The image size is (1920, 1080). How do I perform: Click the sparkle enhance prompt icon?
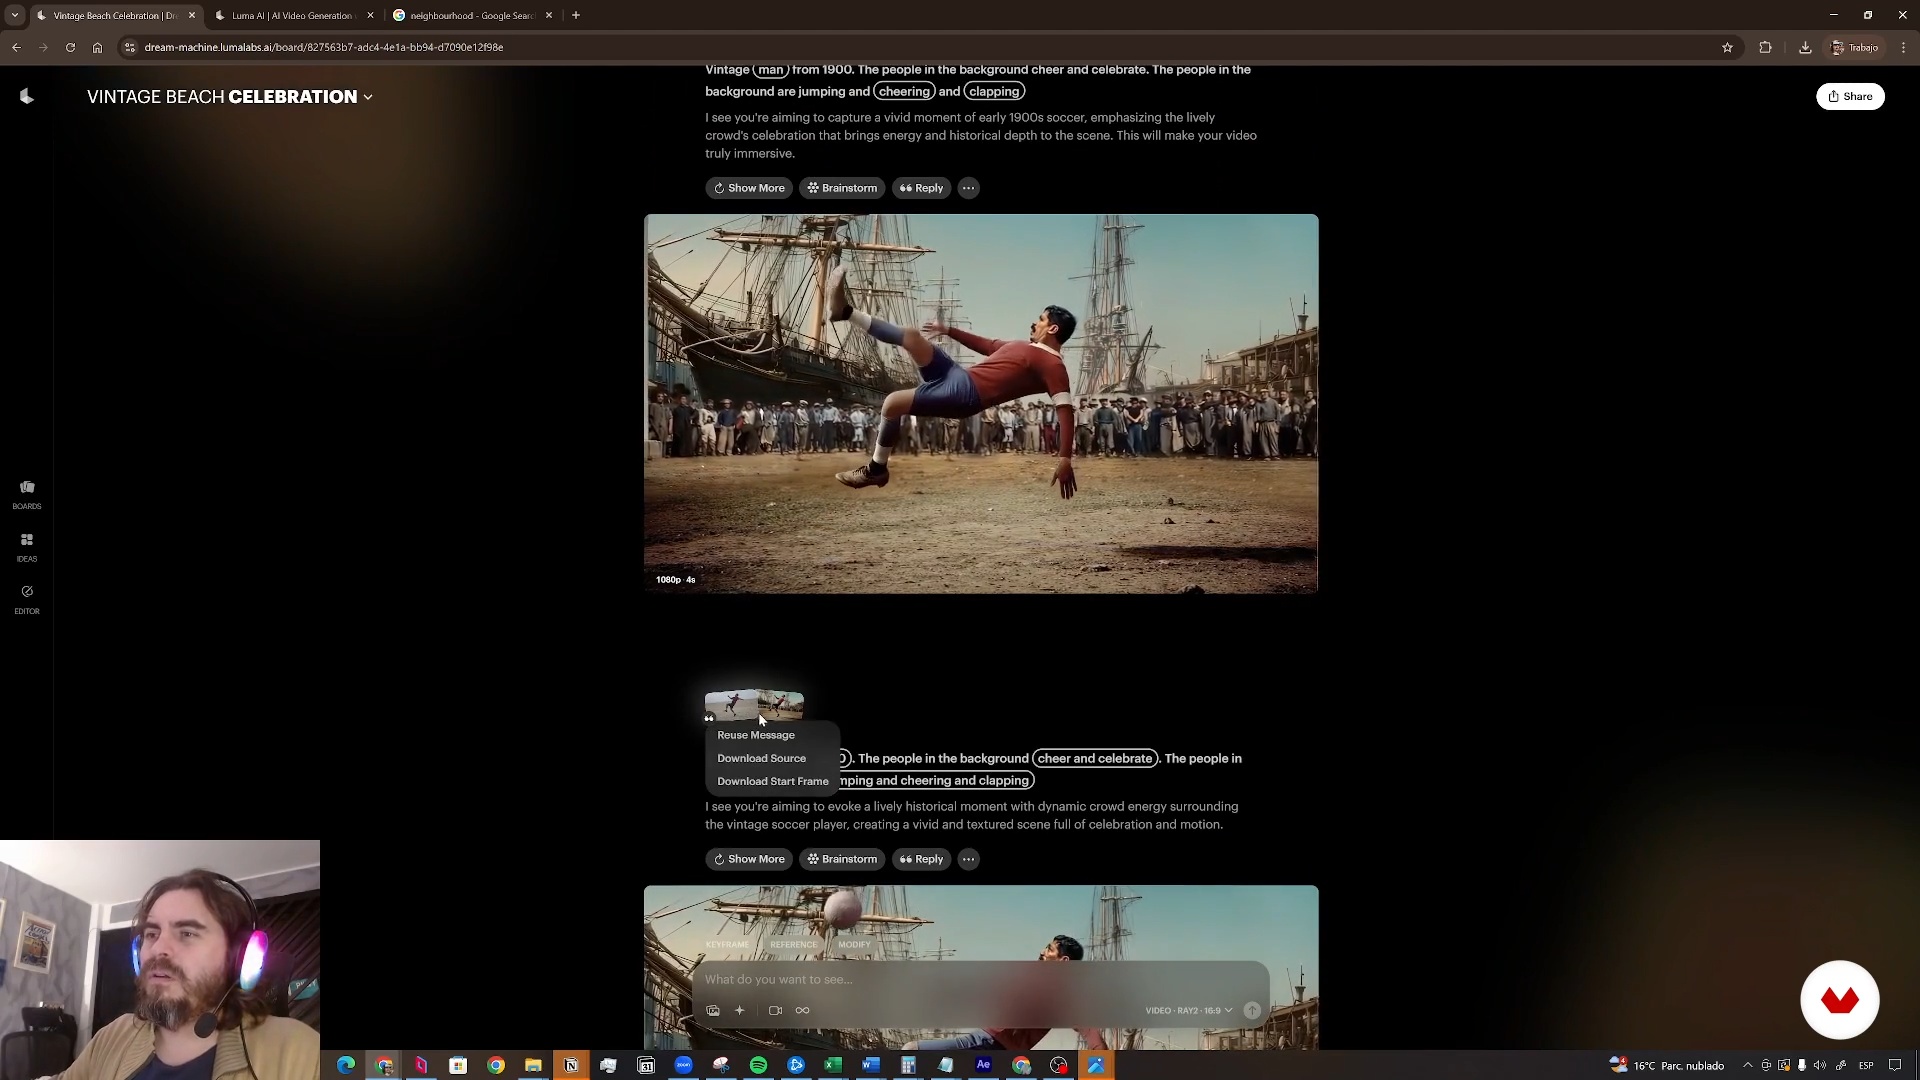[740, 1011]
